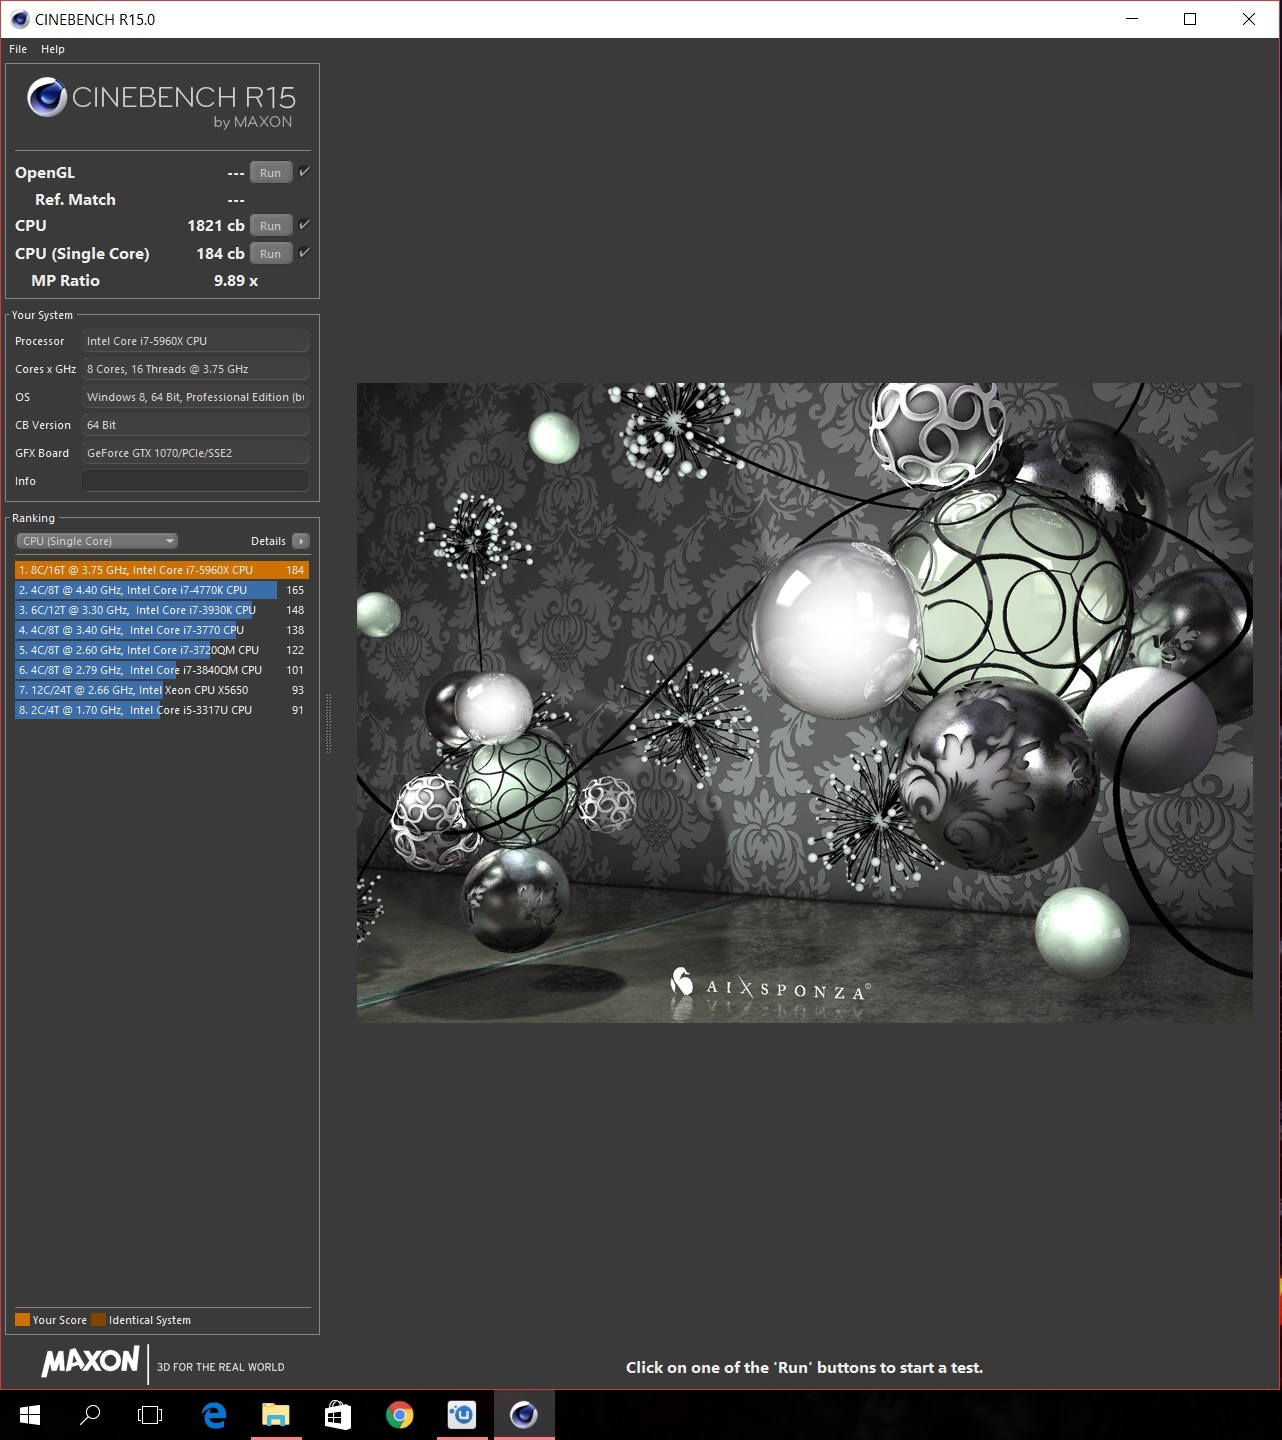Viewport: 1282px width, 1440px height.
Task: Click the MAXON logo
Action: coord(91,1362)
